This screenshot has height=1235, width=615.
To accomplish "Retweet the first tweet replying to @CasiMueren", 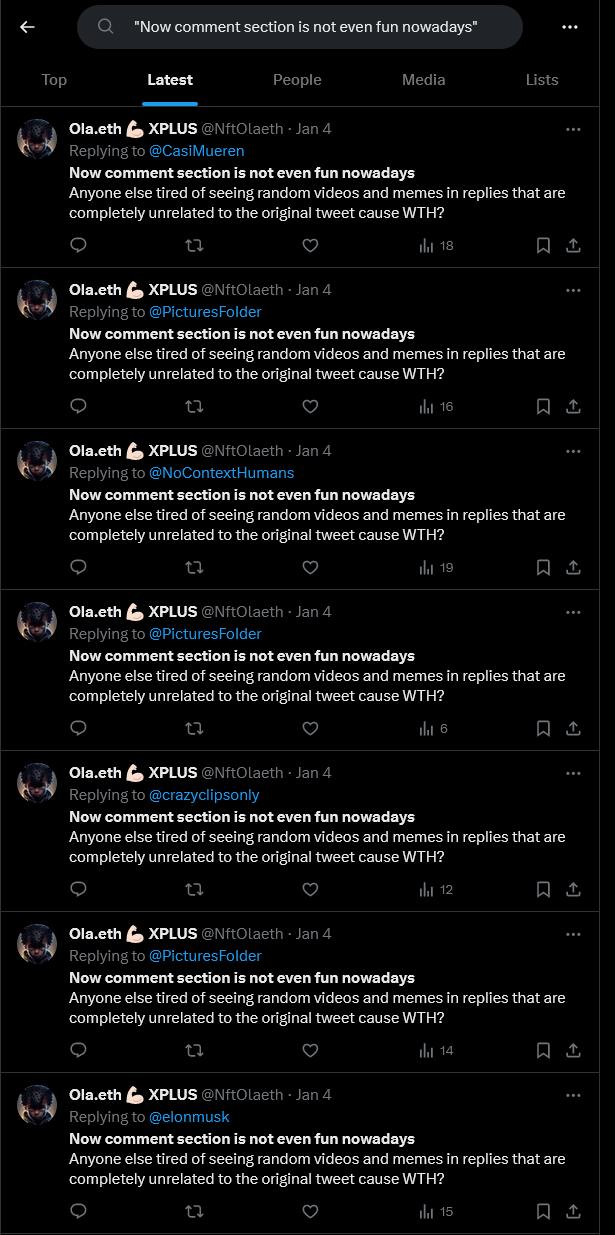I will click(194, 245).
